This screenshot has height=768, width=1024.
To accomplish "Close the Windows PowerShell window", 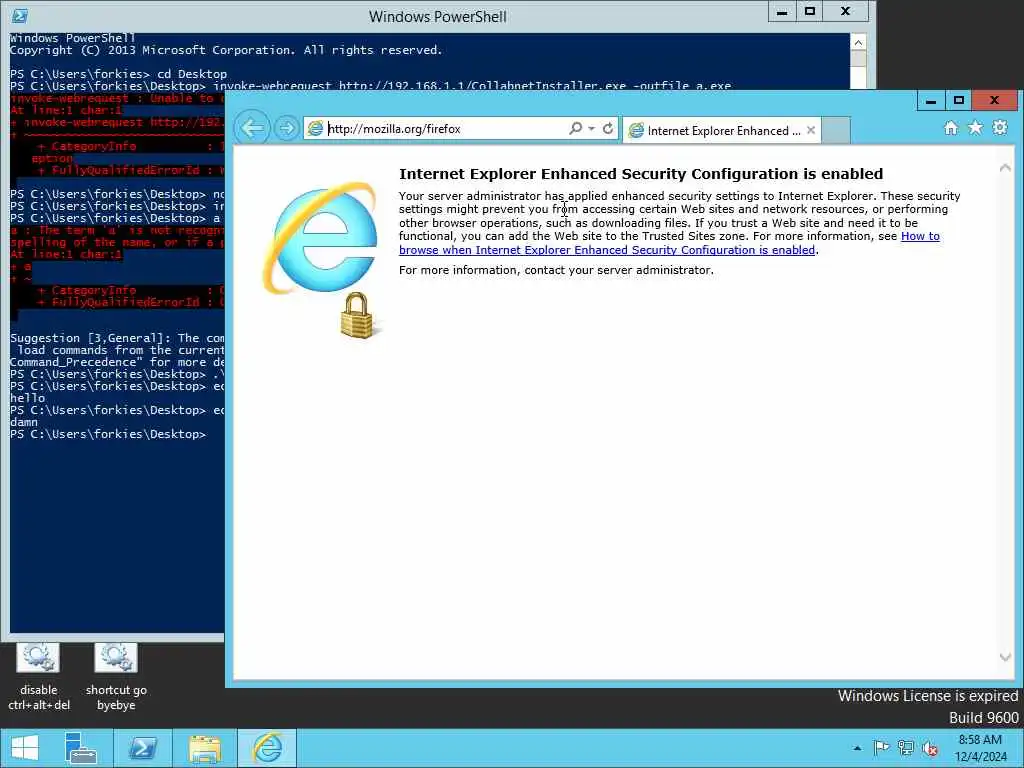I will click(846, 12).
